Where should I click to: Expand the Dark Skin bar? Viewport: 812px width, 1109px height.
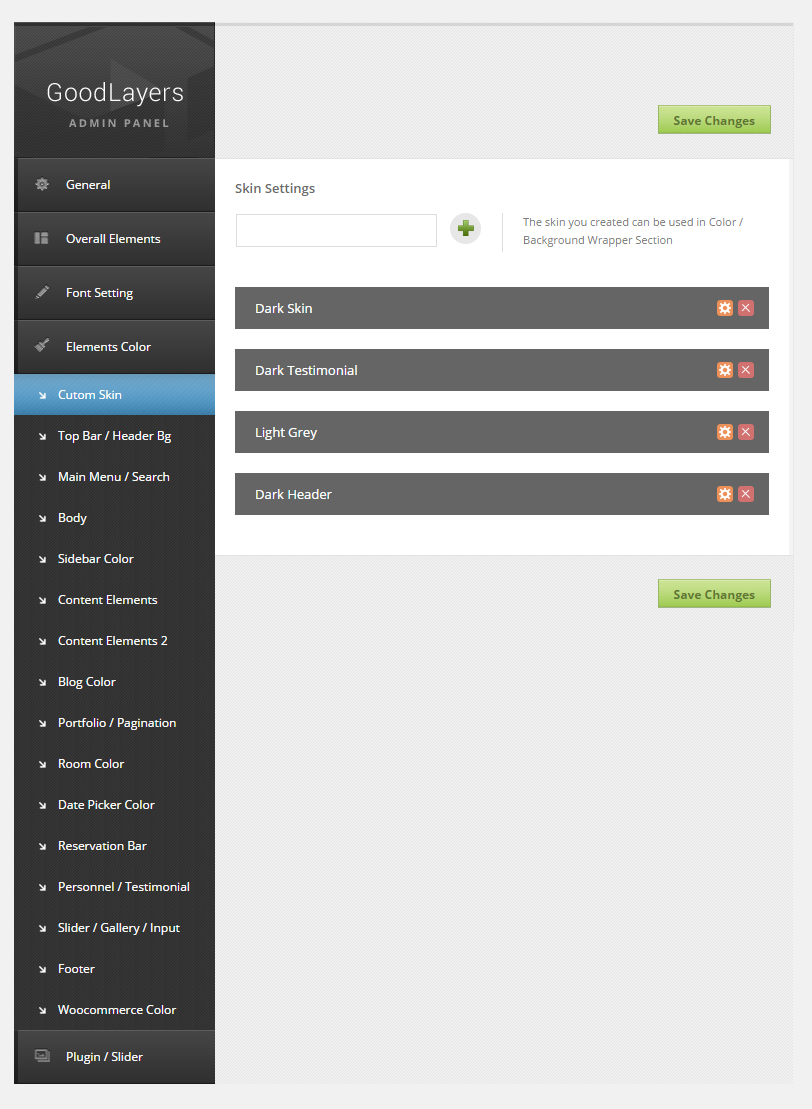[x=501, y=308]
